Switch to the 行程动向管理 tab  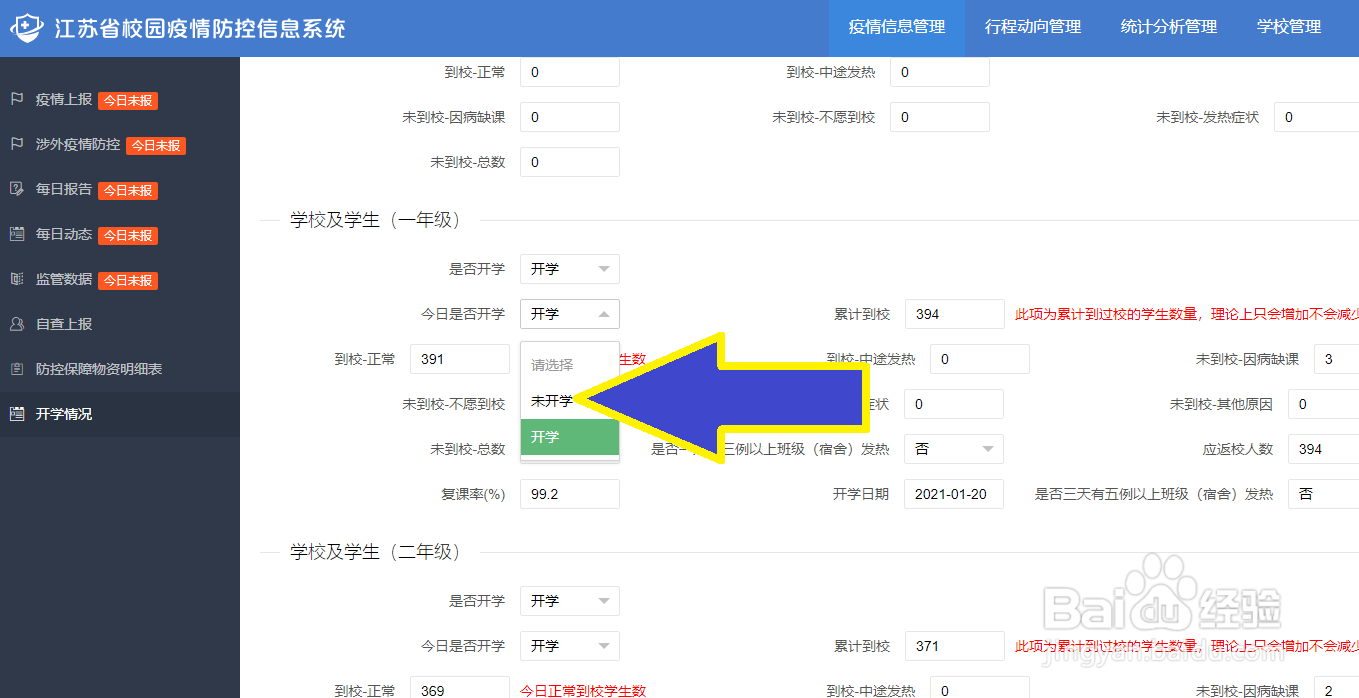tap(1032, 27)
